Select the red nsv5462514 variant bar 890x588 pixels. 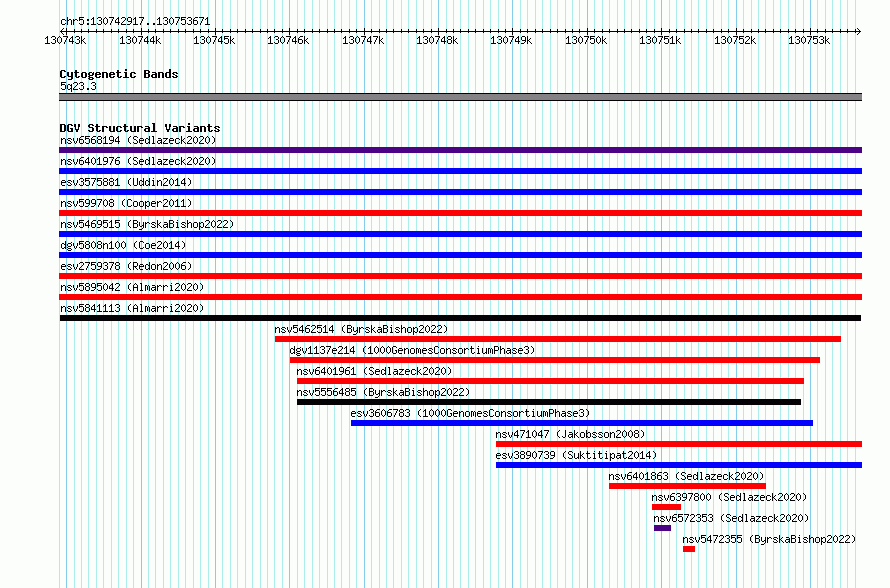click(x=558, y=339)
